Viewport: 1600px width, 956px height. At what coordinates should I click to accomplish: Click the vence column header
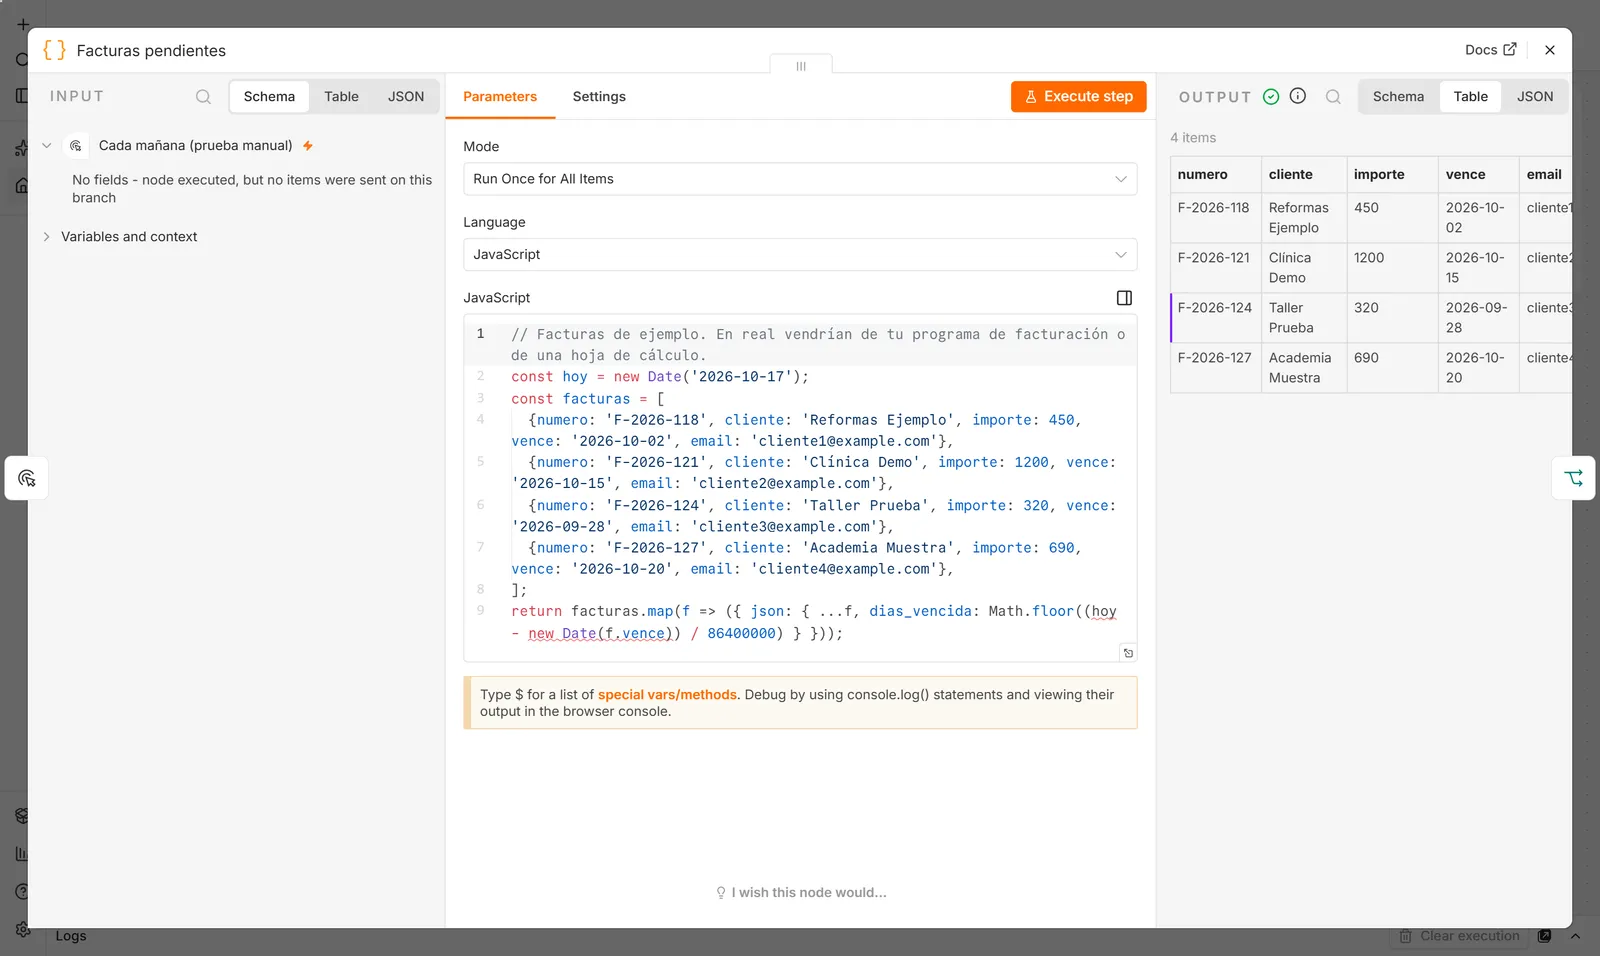(1478, 175)
